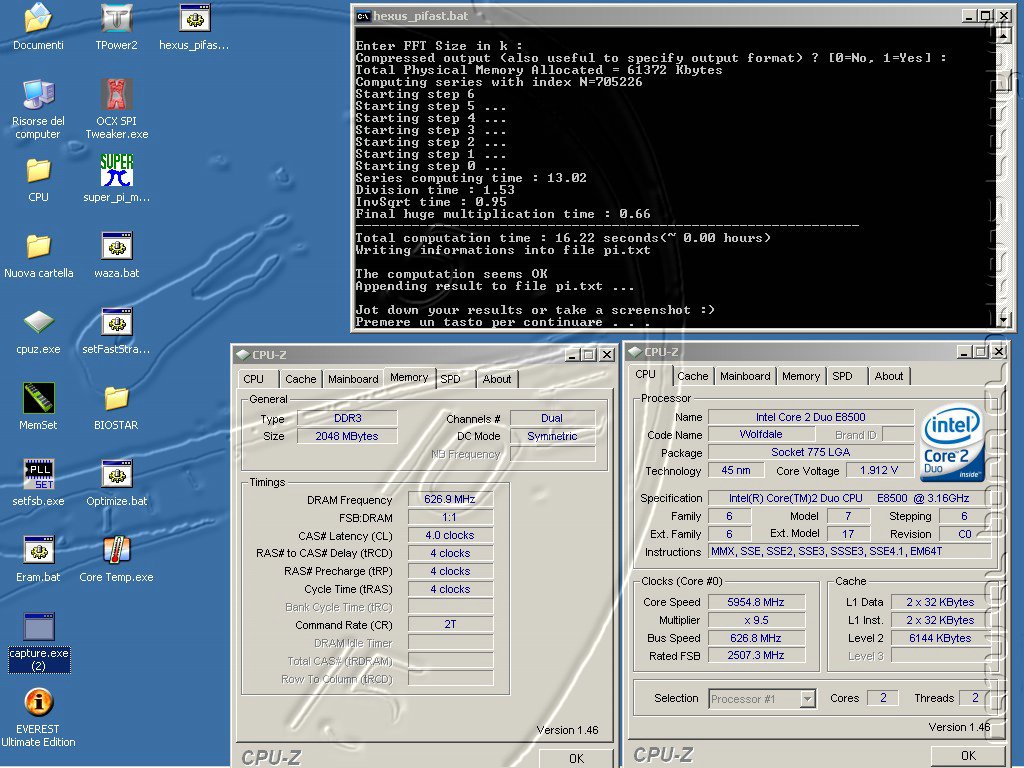The image size is (1024, 768).
Task: Open the BIOSTAR folder icon
Action: tap(117, 399)
